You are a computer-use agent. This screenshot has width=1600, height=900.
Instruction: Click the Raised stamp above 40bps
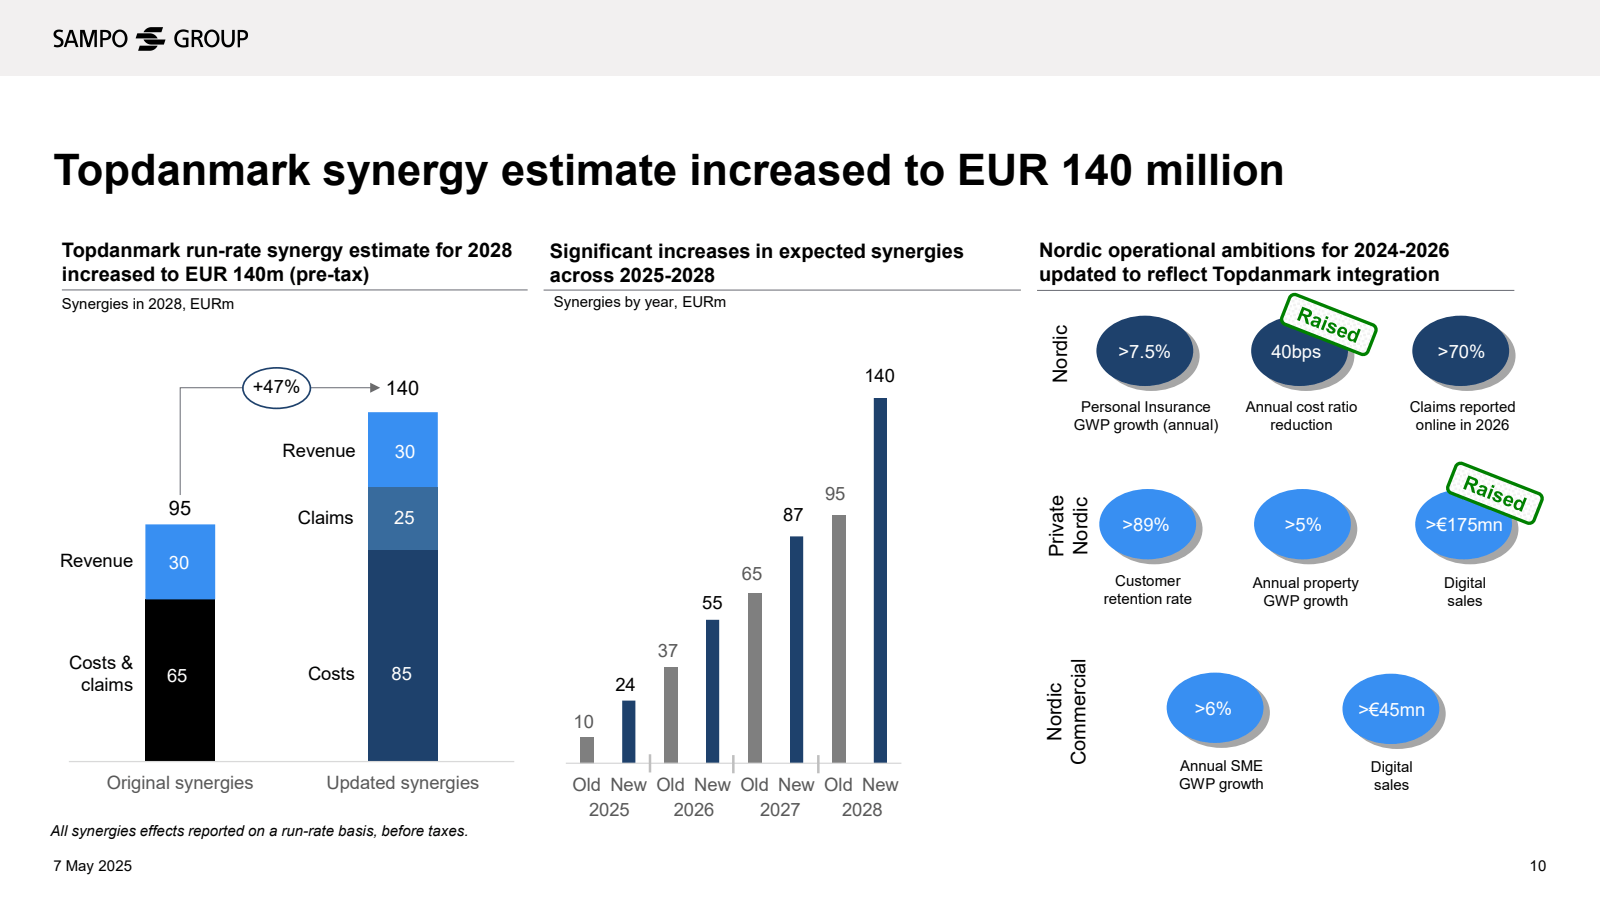(x=1329, y=324)
